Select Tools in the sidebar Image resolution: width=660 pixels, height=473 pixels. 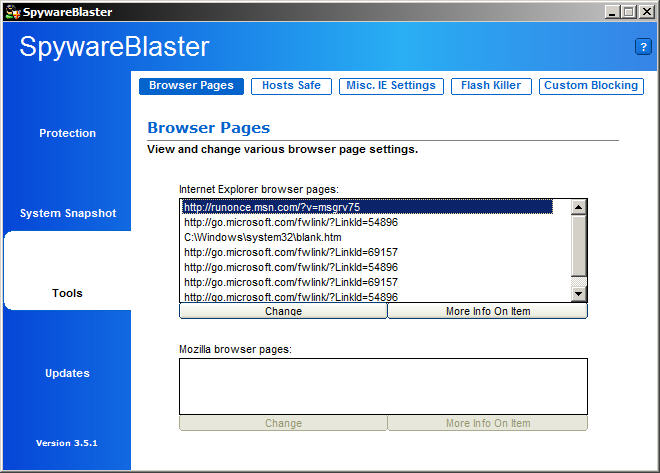pyautogui.click(x=67, y=293)
